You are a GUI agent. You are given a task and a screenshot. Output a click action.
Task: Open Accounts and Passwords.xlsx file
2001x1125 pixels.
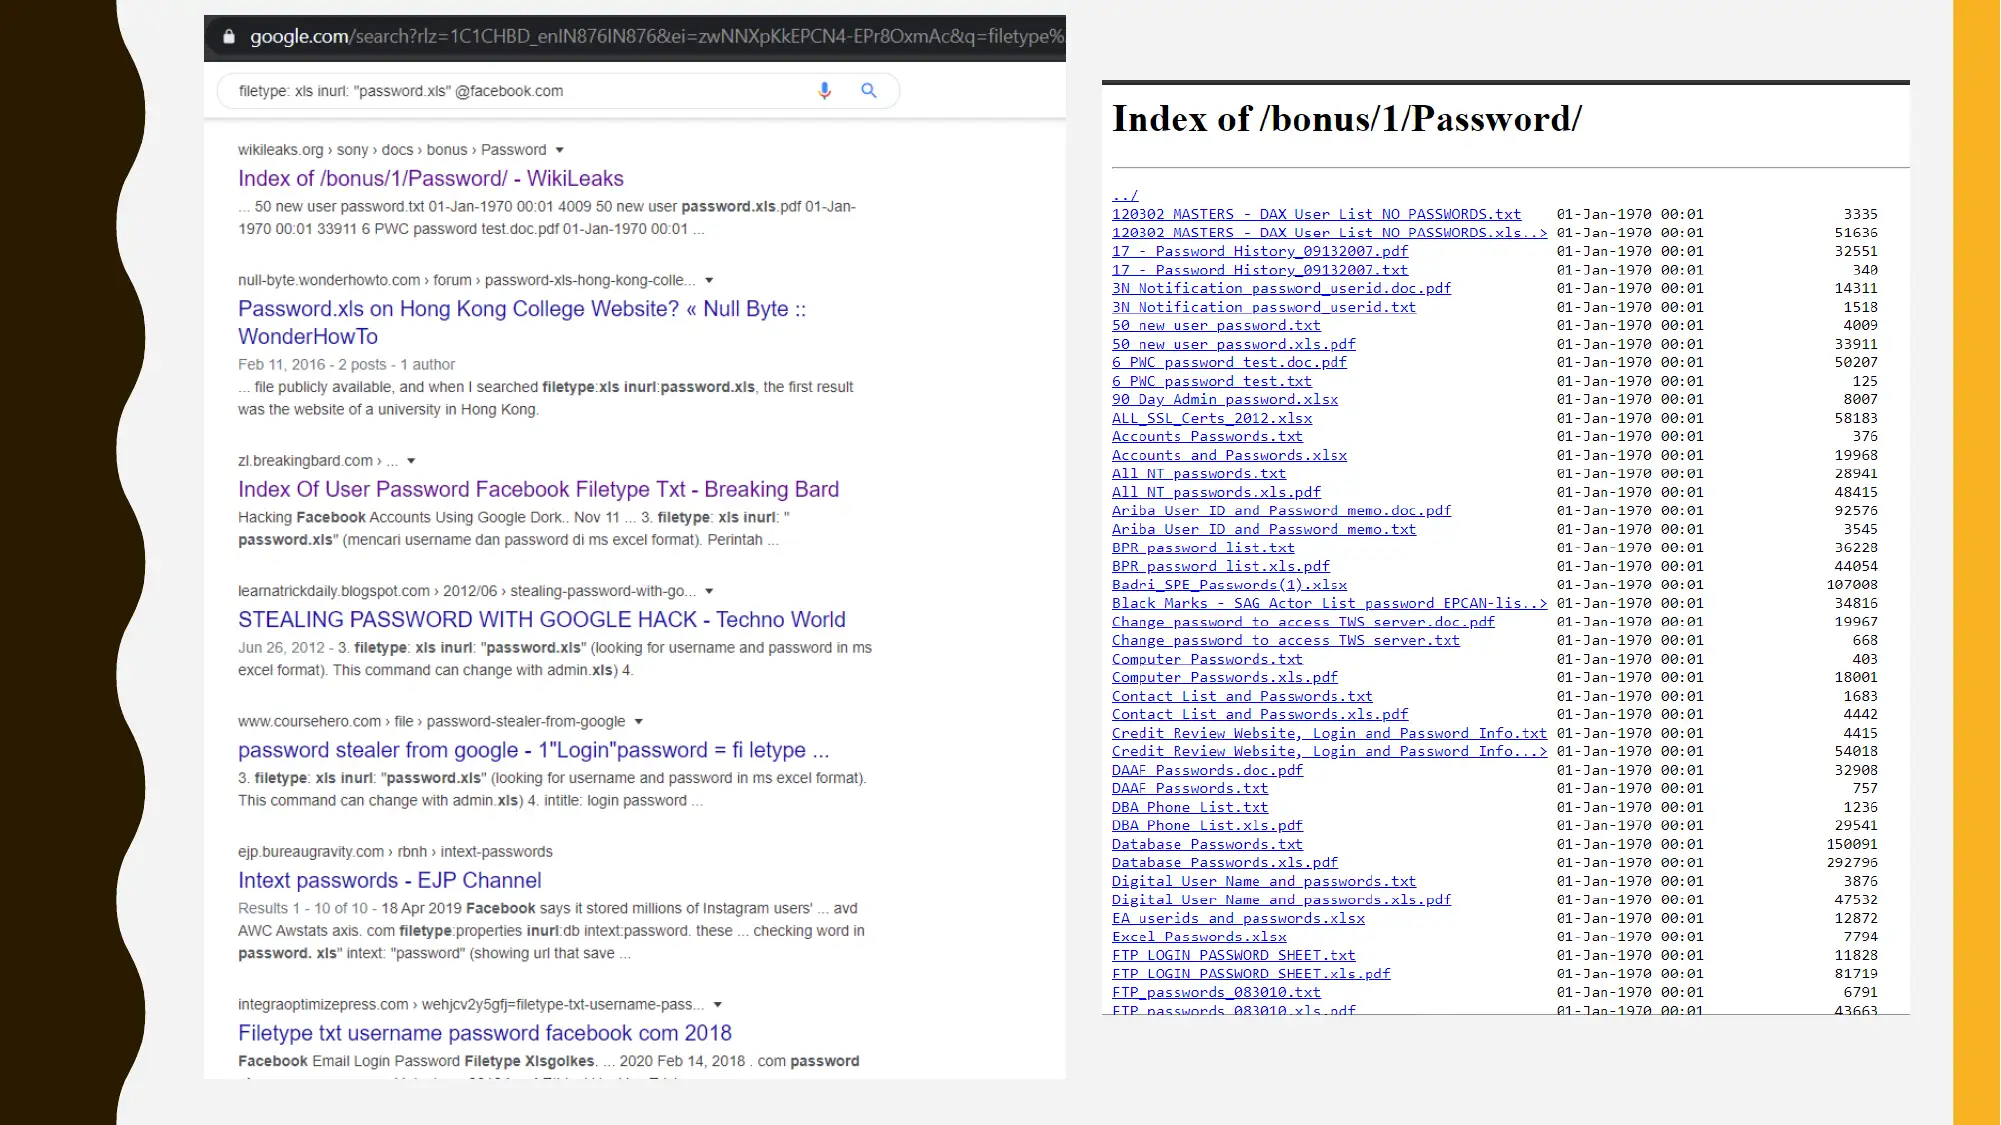1227,455
